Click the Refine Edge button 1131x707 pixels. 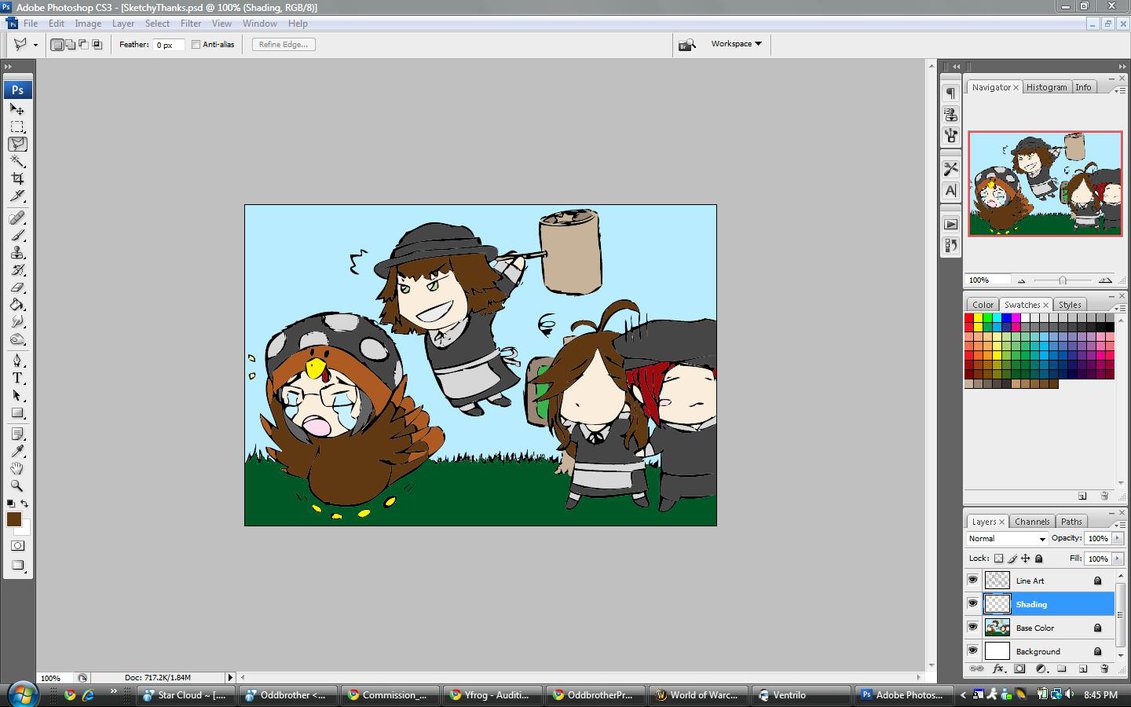pos(284,44)
